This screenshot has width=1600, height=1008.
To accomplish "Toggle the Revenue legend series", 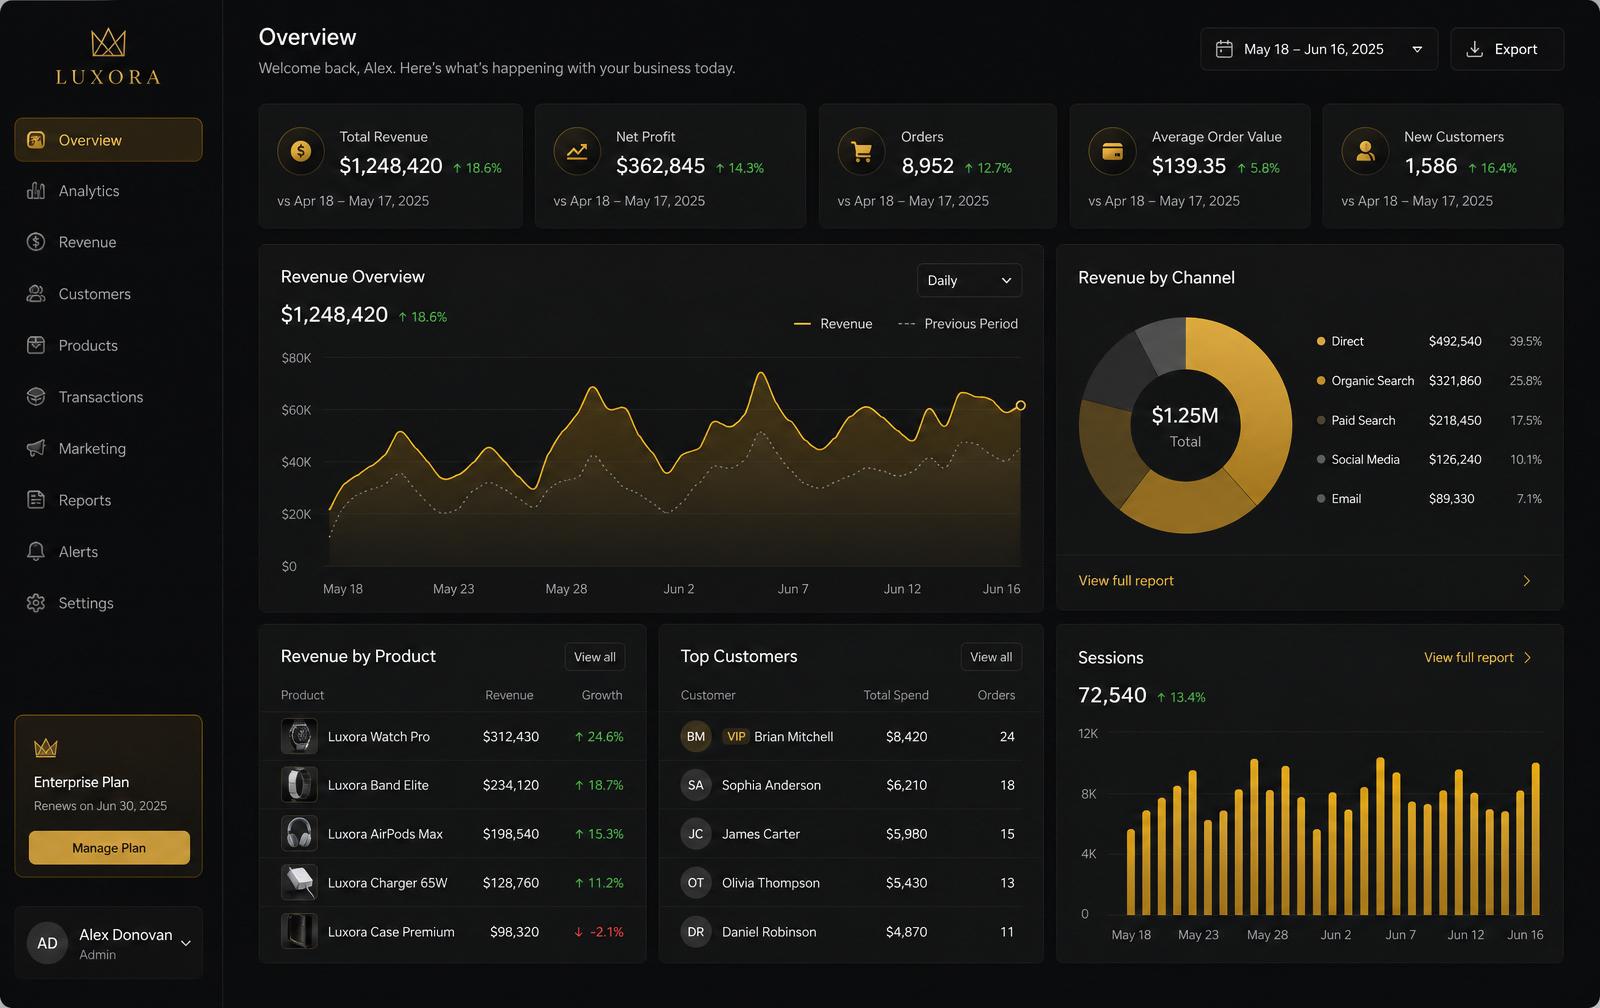I will (833, 324).
